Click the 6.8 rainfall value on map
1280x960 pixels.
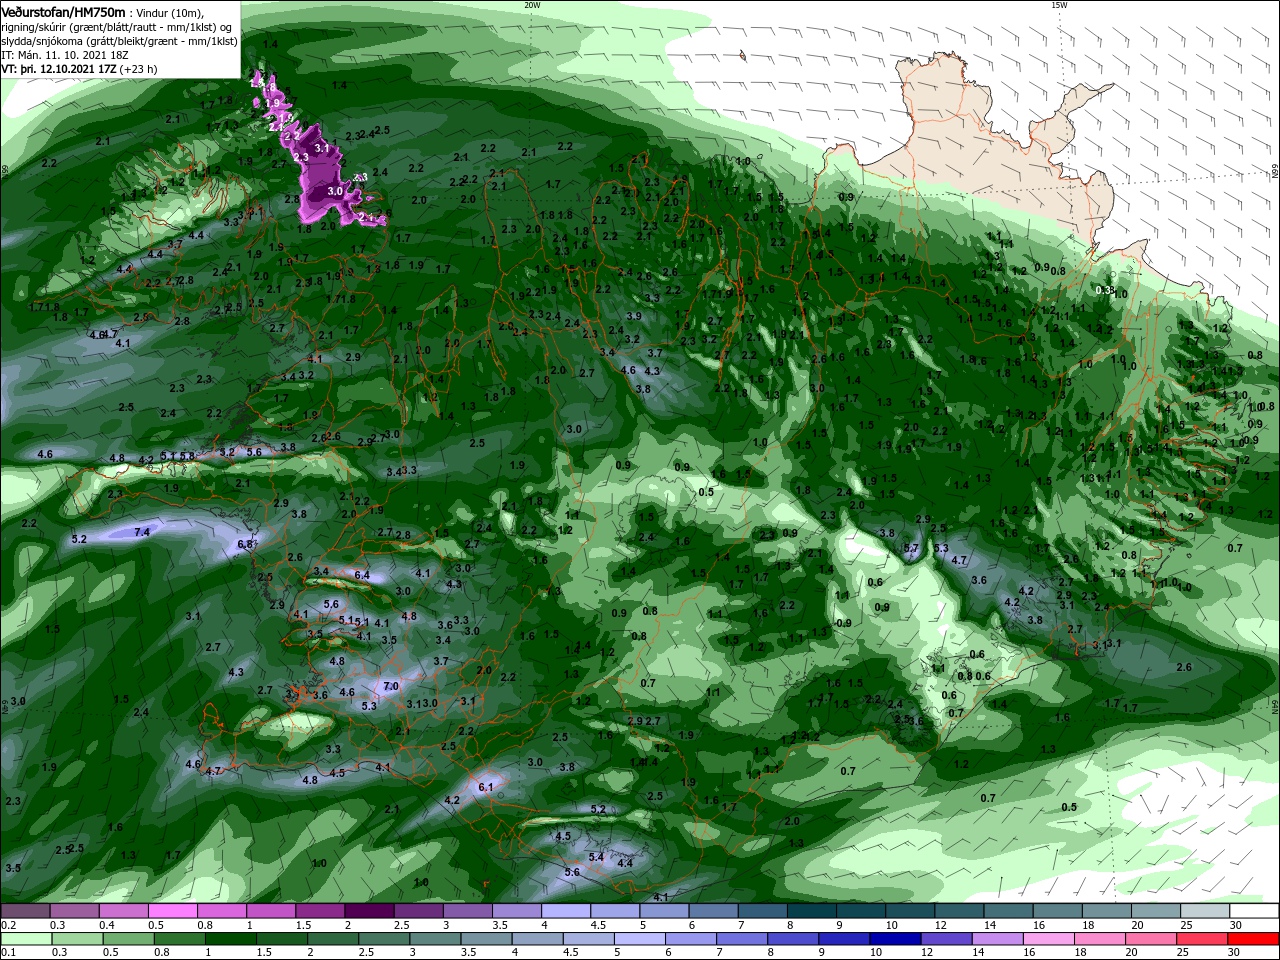tap(247, 544)
